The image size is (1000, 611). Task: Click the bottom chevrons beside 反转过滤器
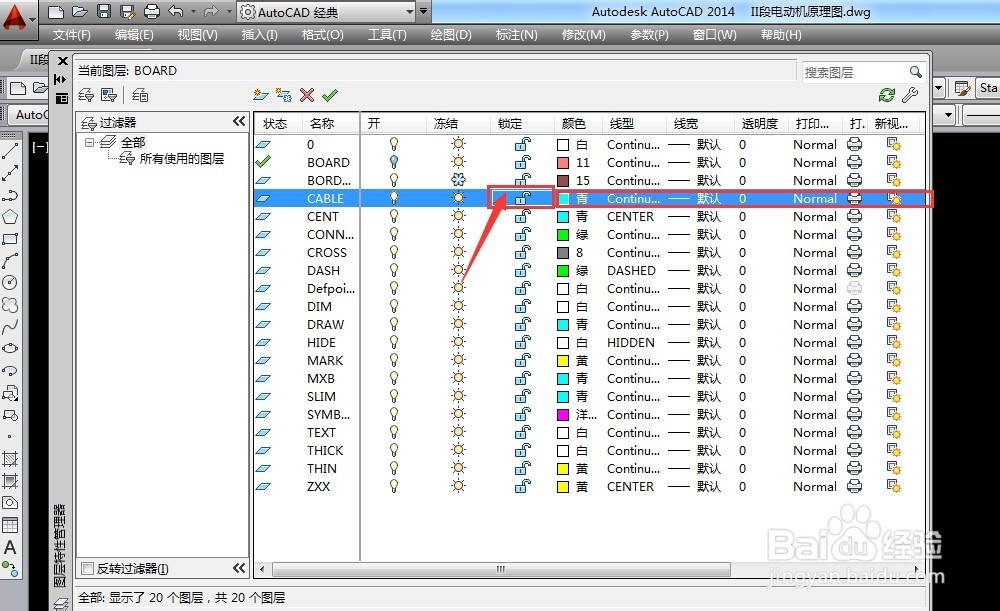click(x=239, y=568)
